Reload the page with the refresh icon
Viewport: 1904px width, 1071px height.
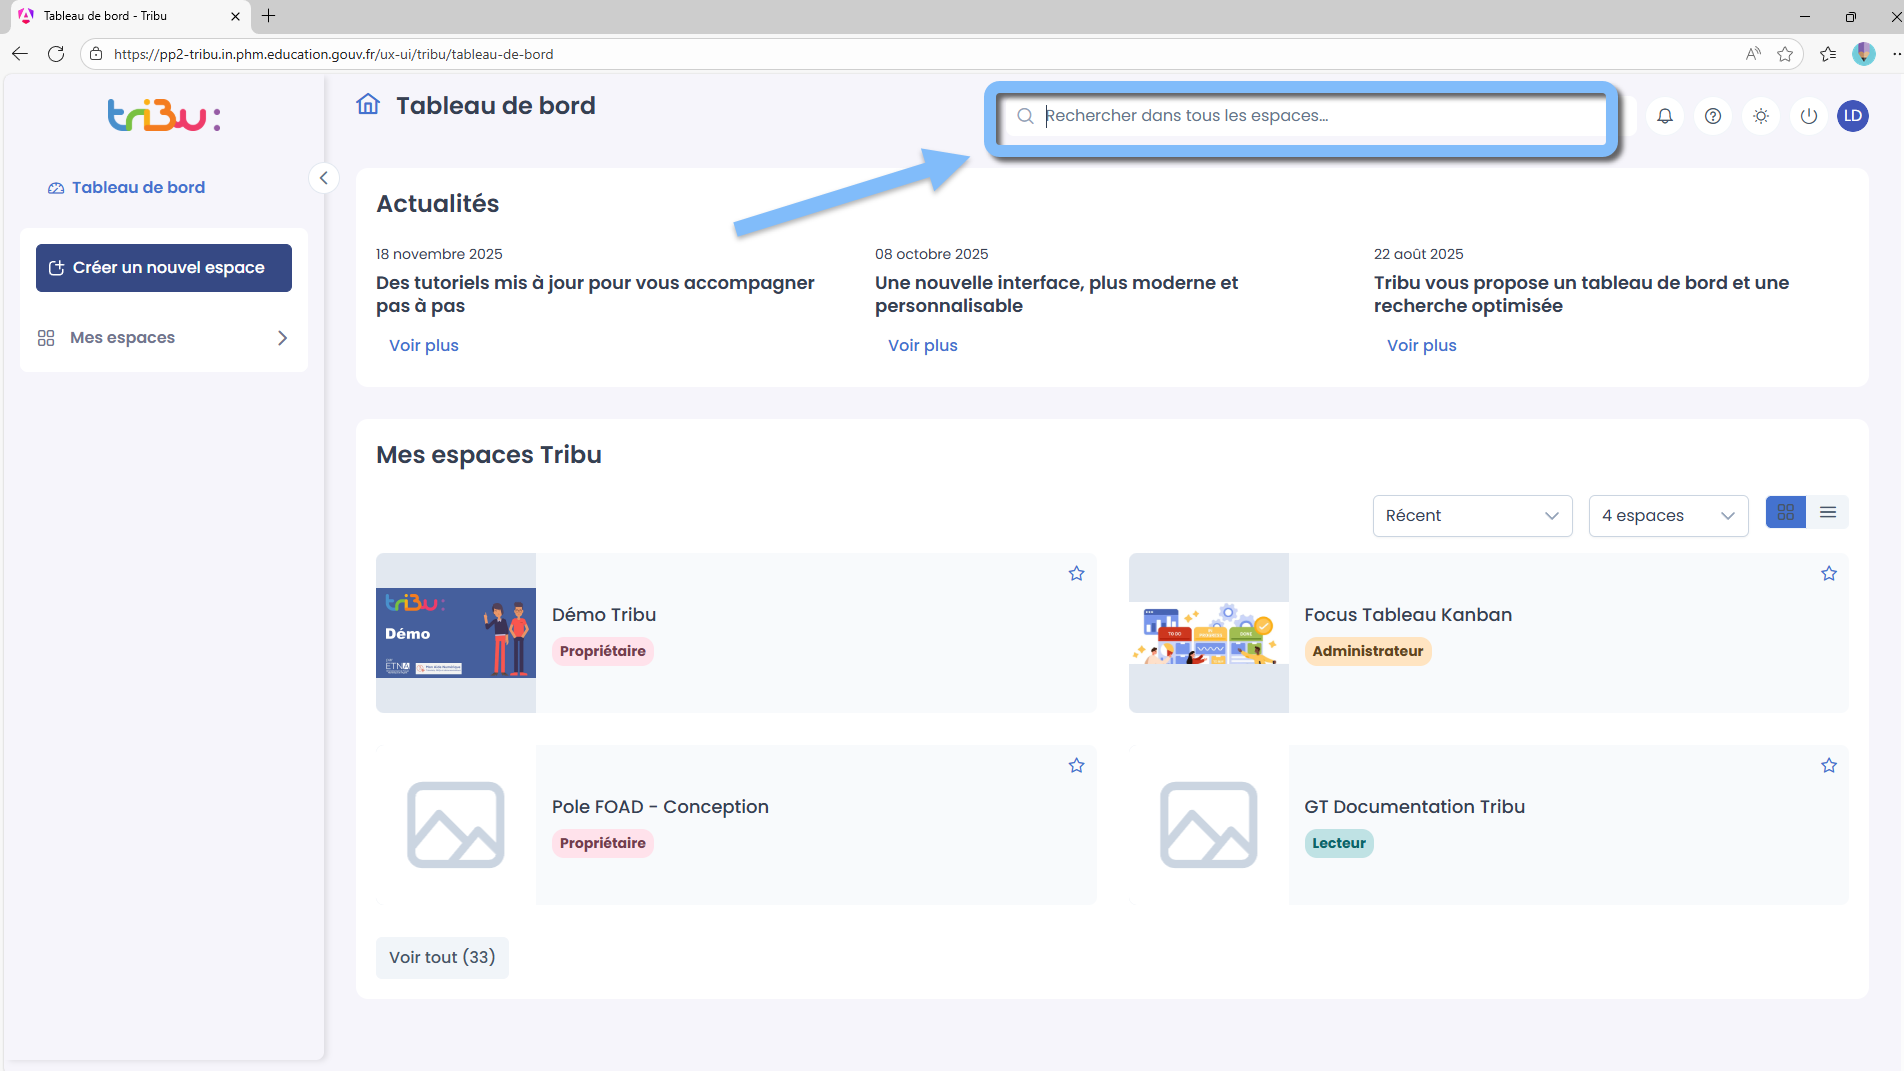click(56, 54)
